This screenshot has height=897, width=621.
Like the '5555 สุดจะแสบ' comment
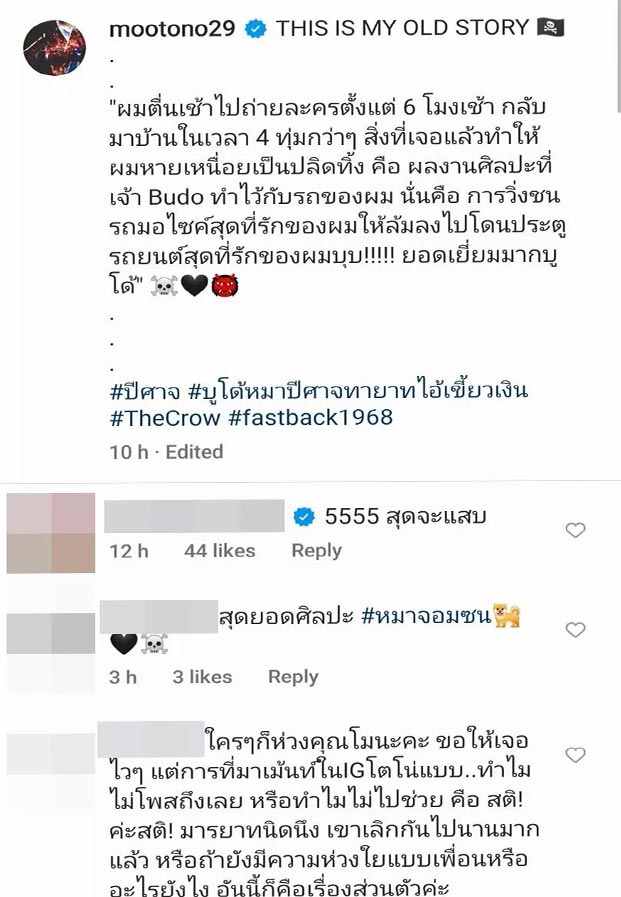575,530
